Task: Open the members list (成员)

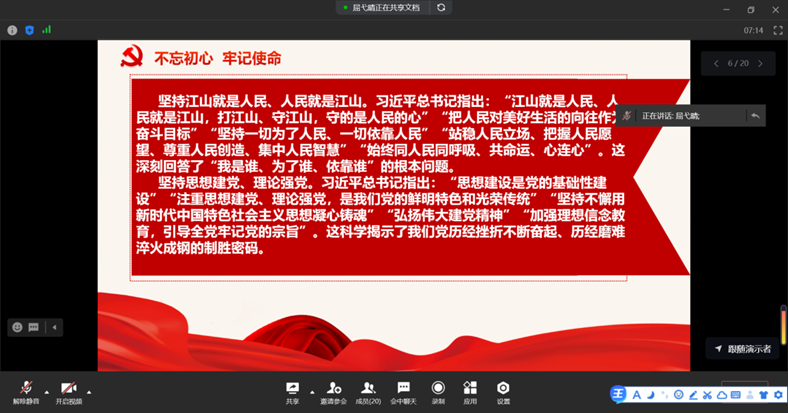Action: pos(369,388)
